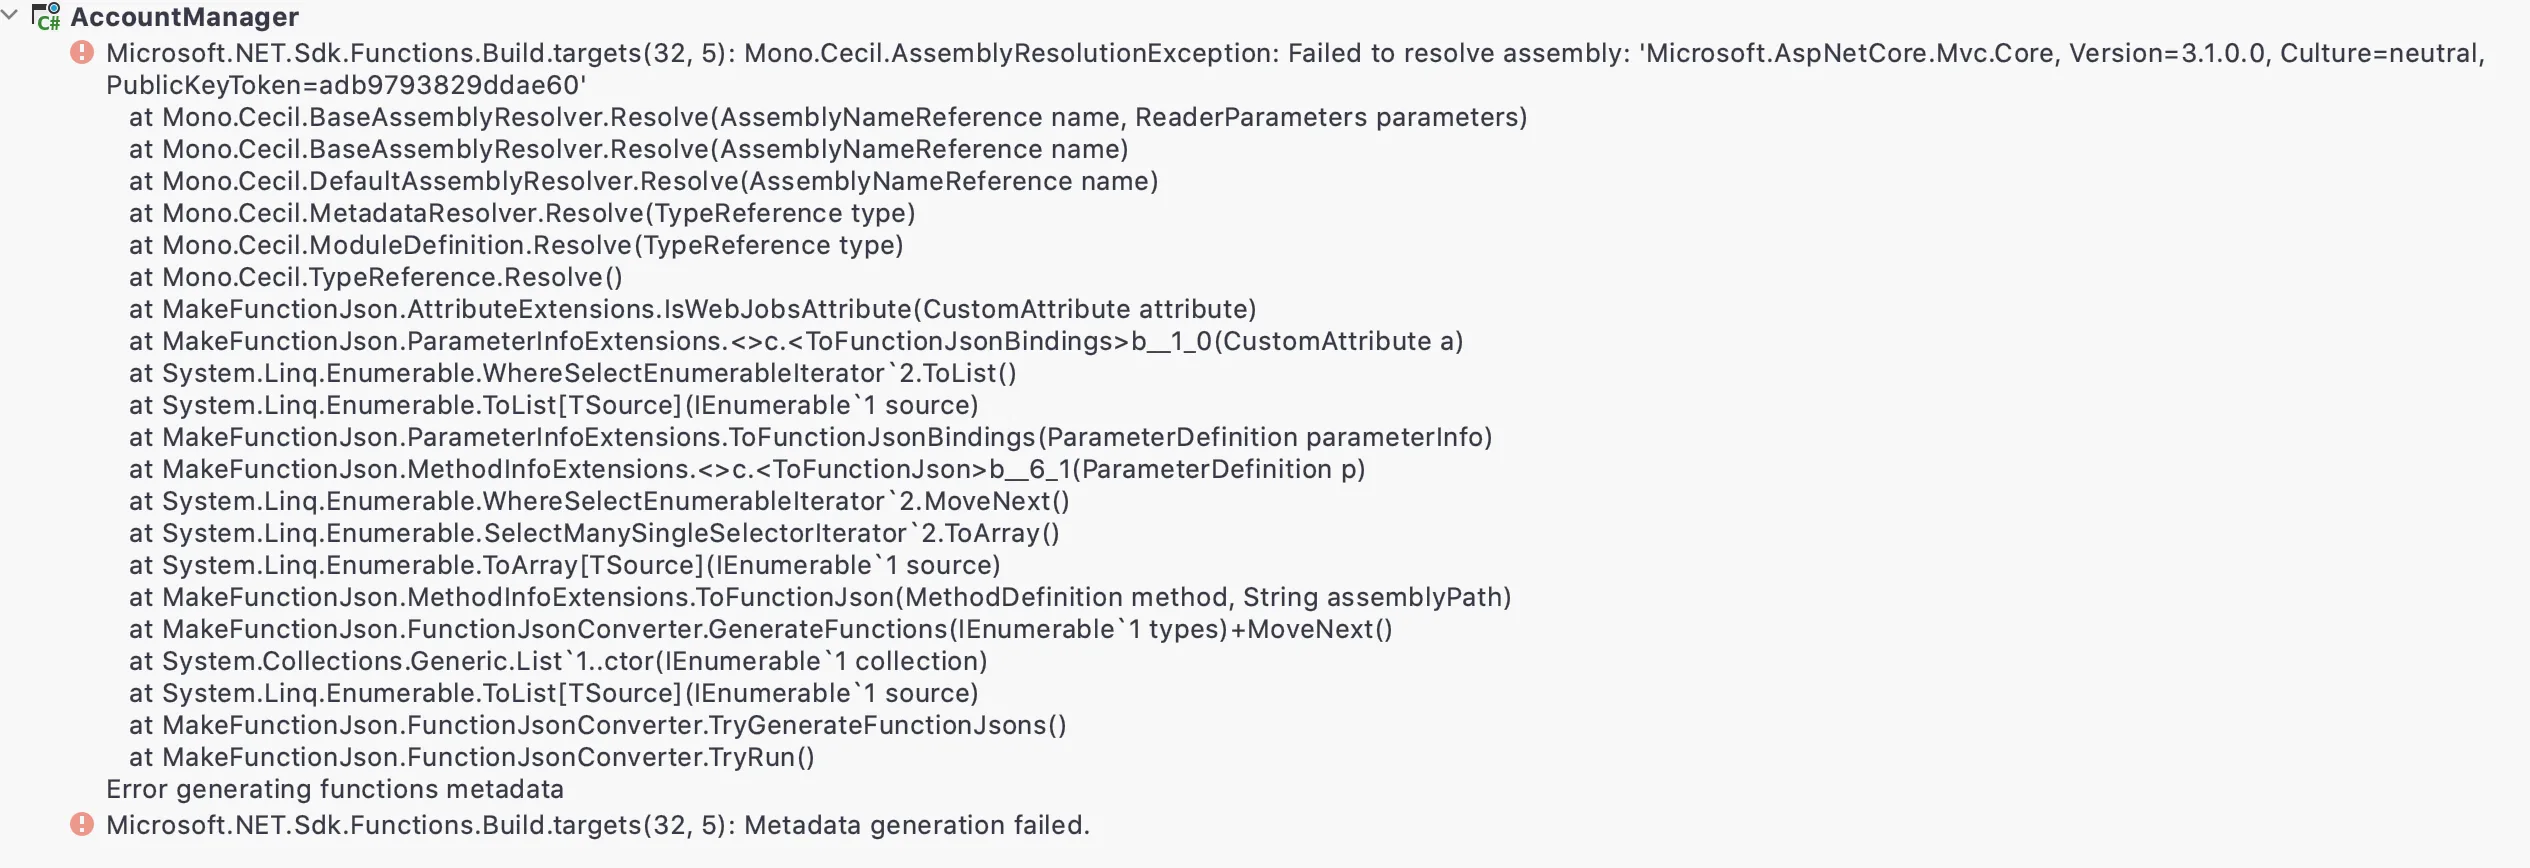The height and width of the screenshot is (868, 2530).
Task: Collapse the AccountManager tree node
Action: [x=11, y=16]
